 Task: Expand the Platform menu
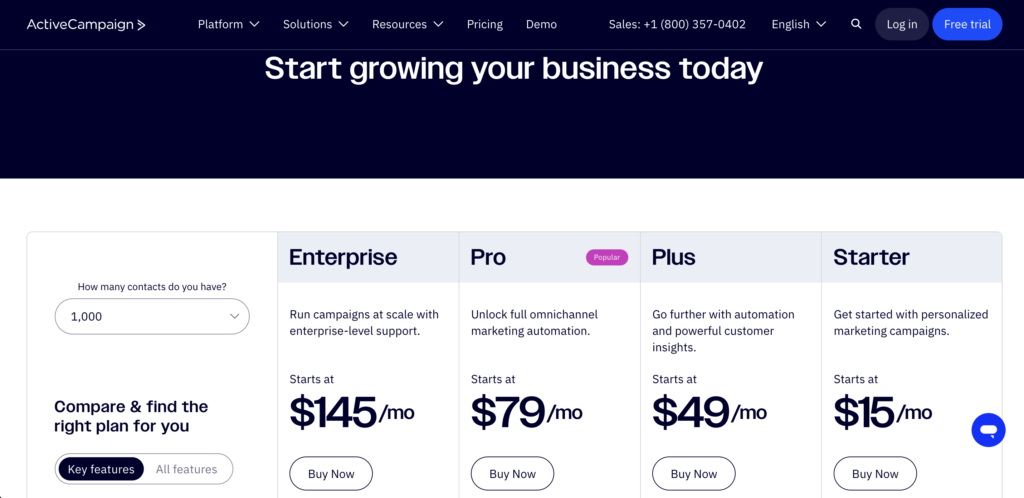(228, 24)
